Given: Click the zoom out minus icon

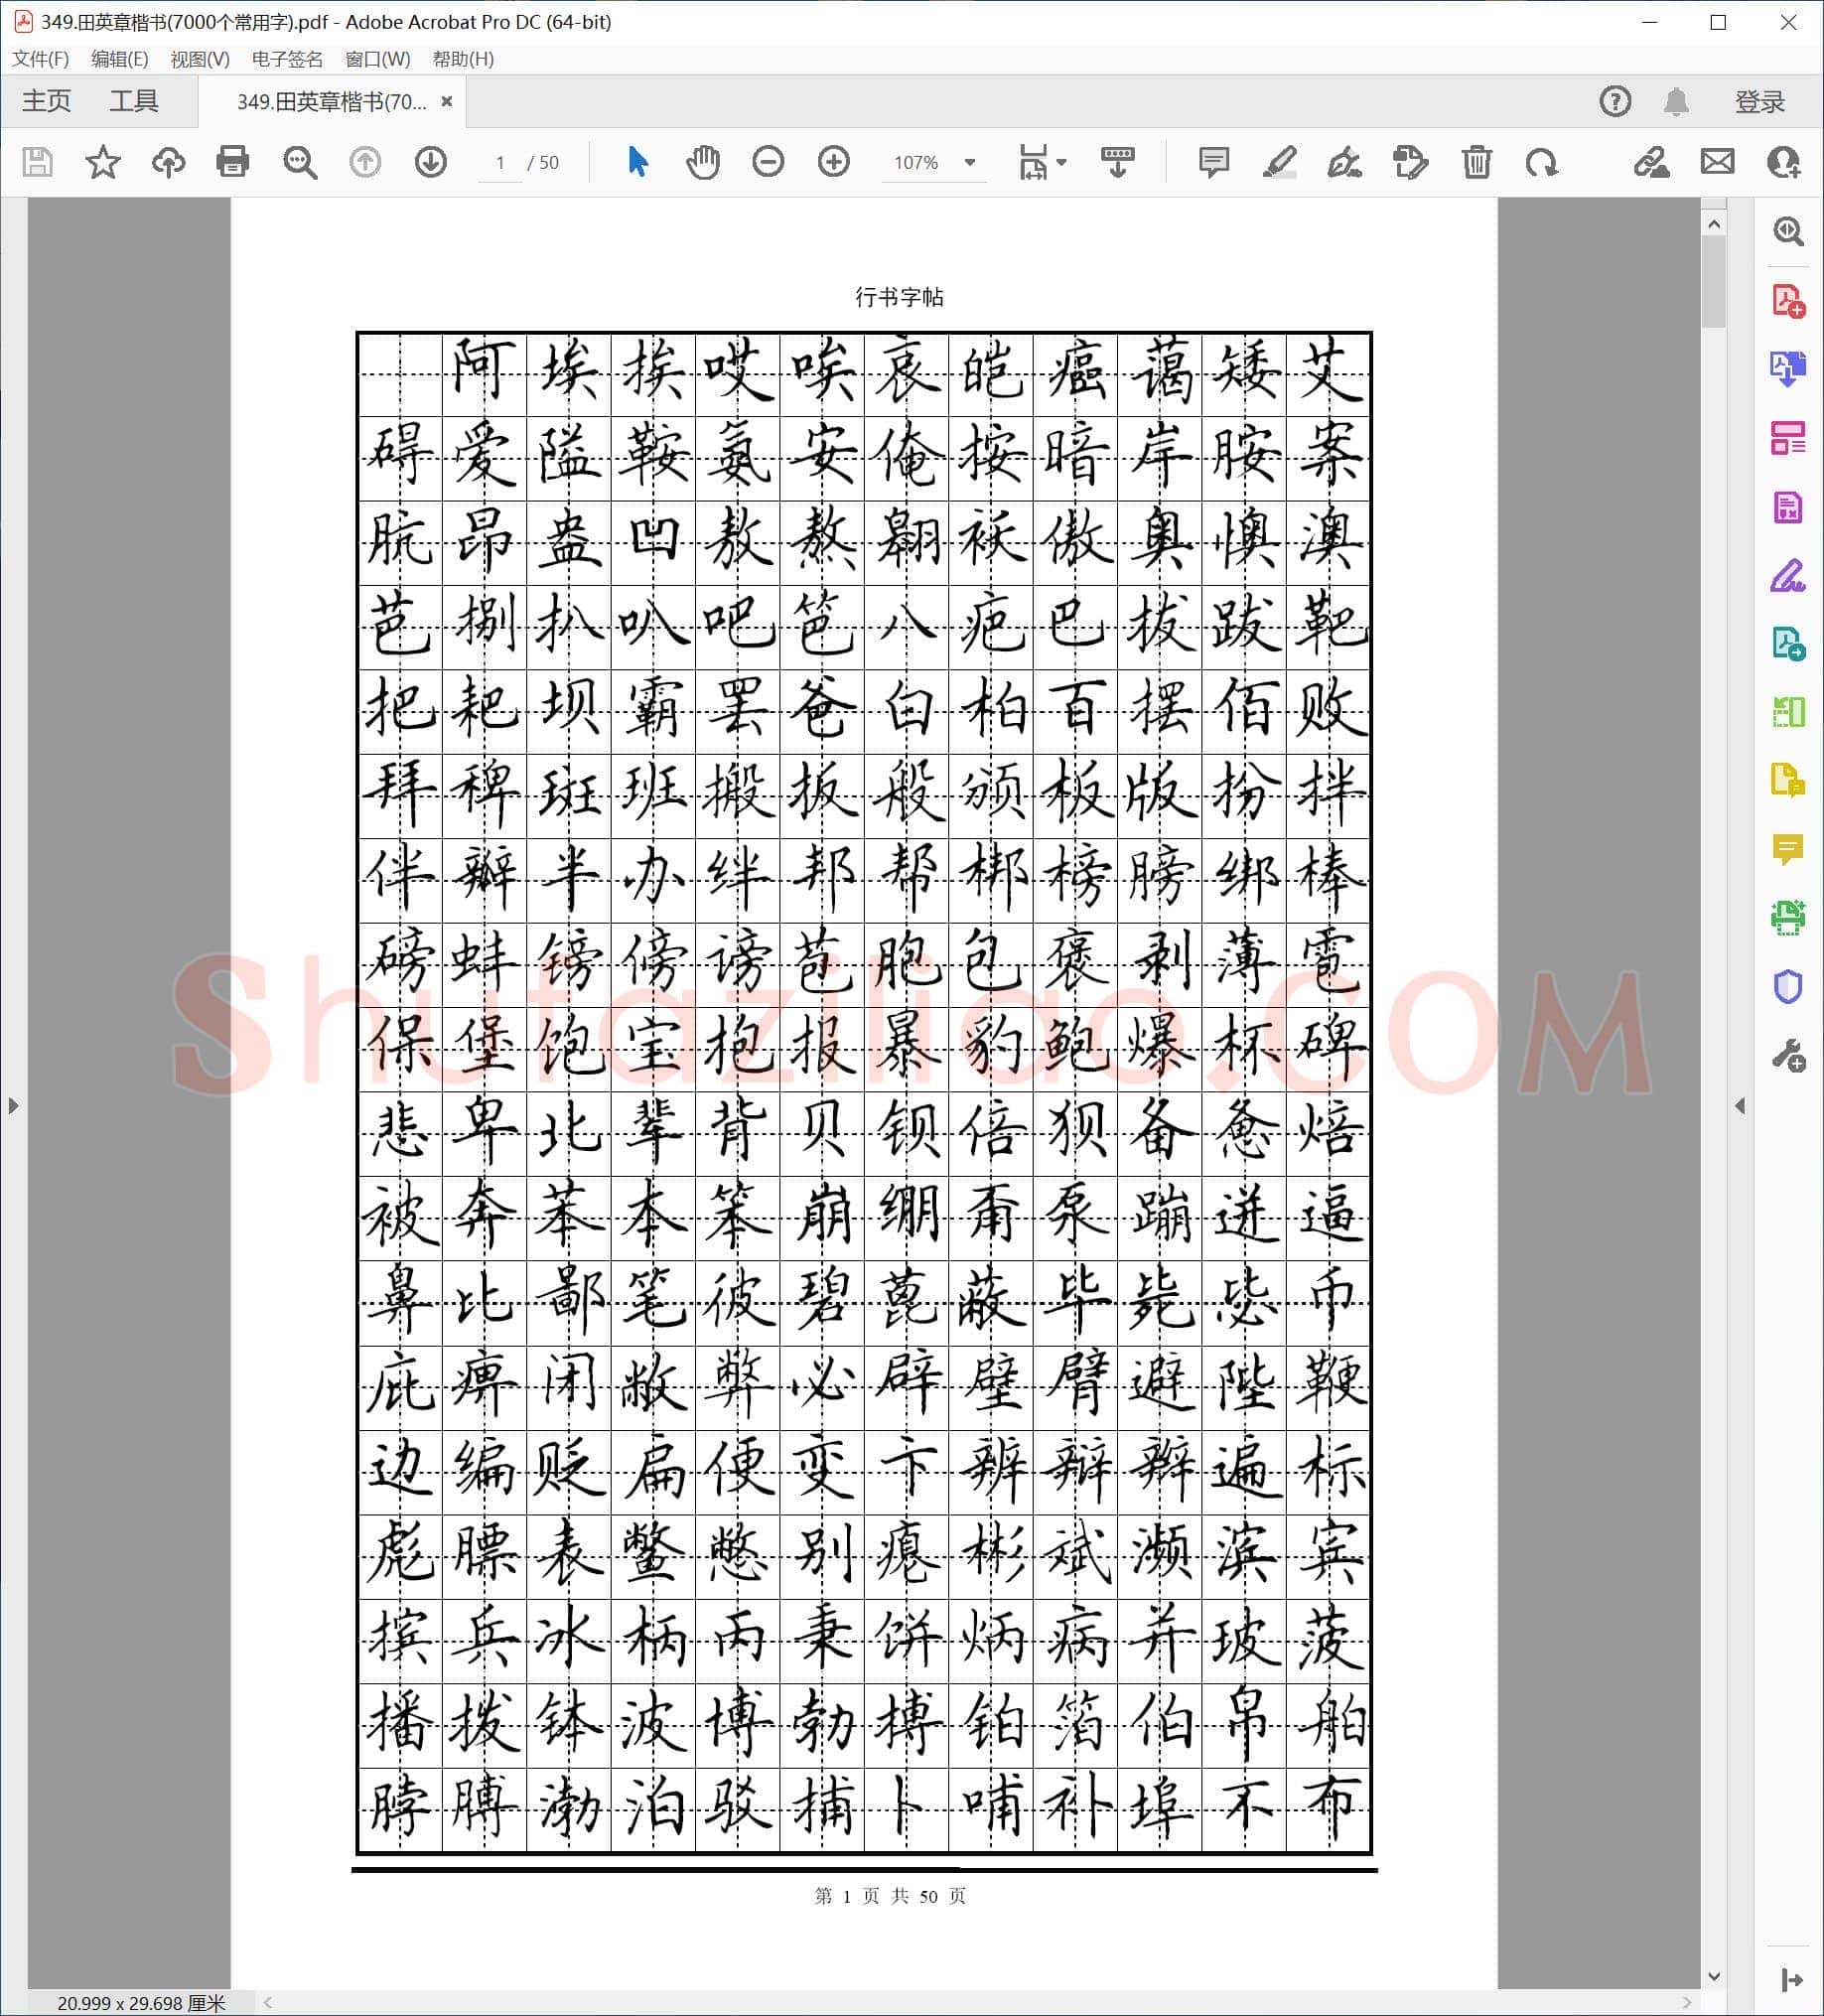Looking at the screenshot, I should click(768, 162).
